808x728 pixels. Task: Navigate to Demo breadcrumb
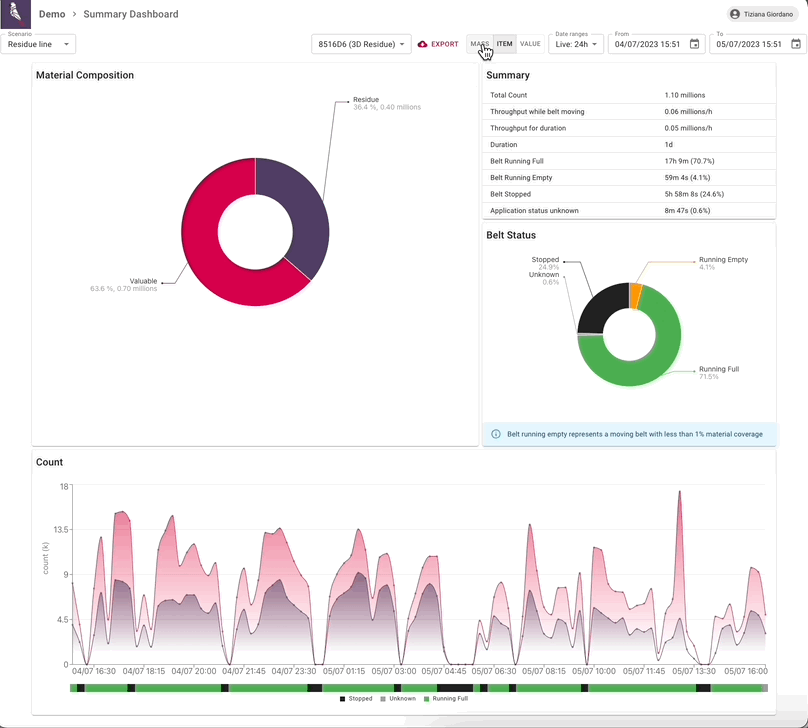tap(52, 15)
